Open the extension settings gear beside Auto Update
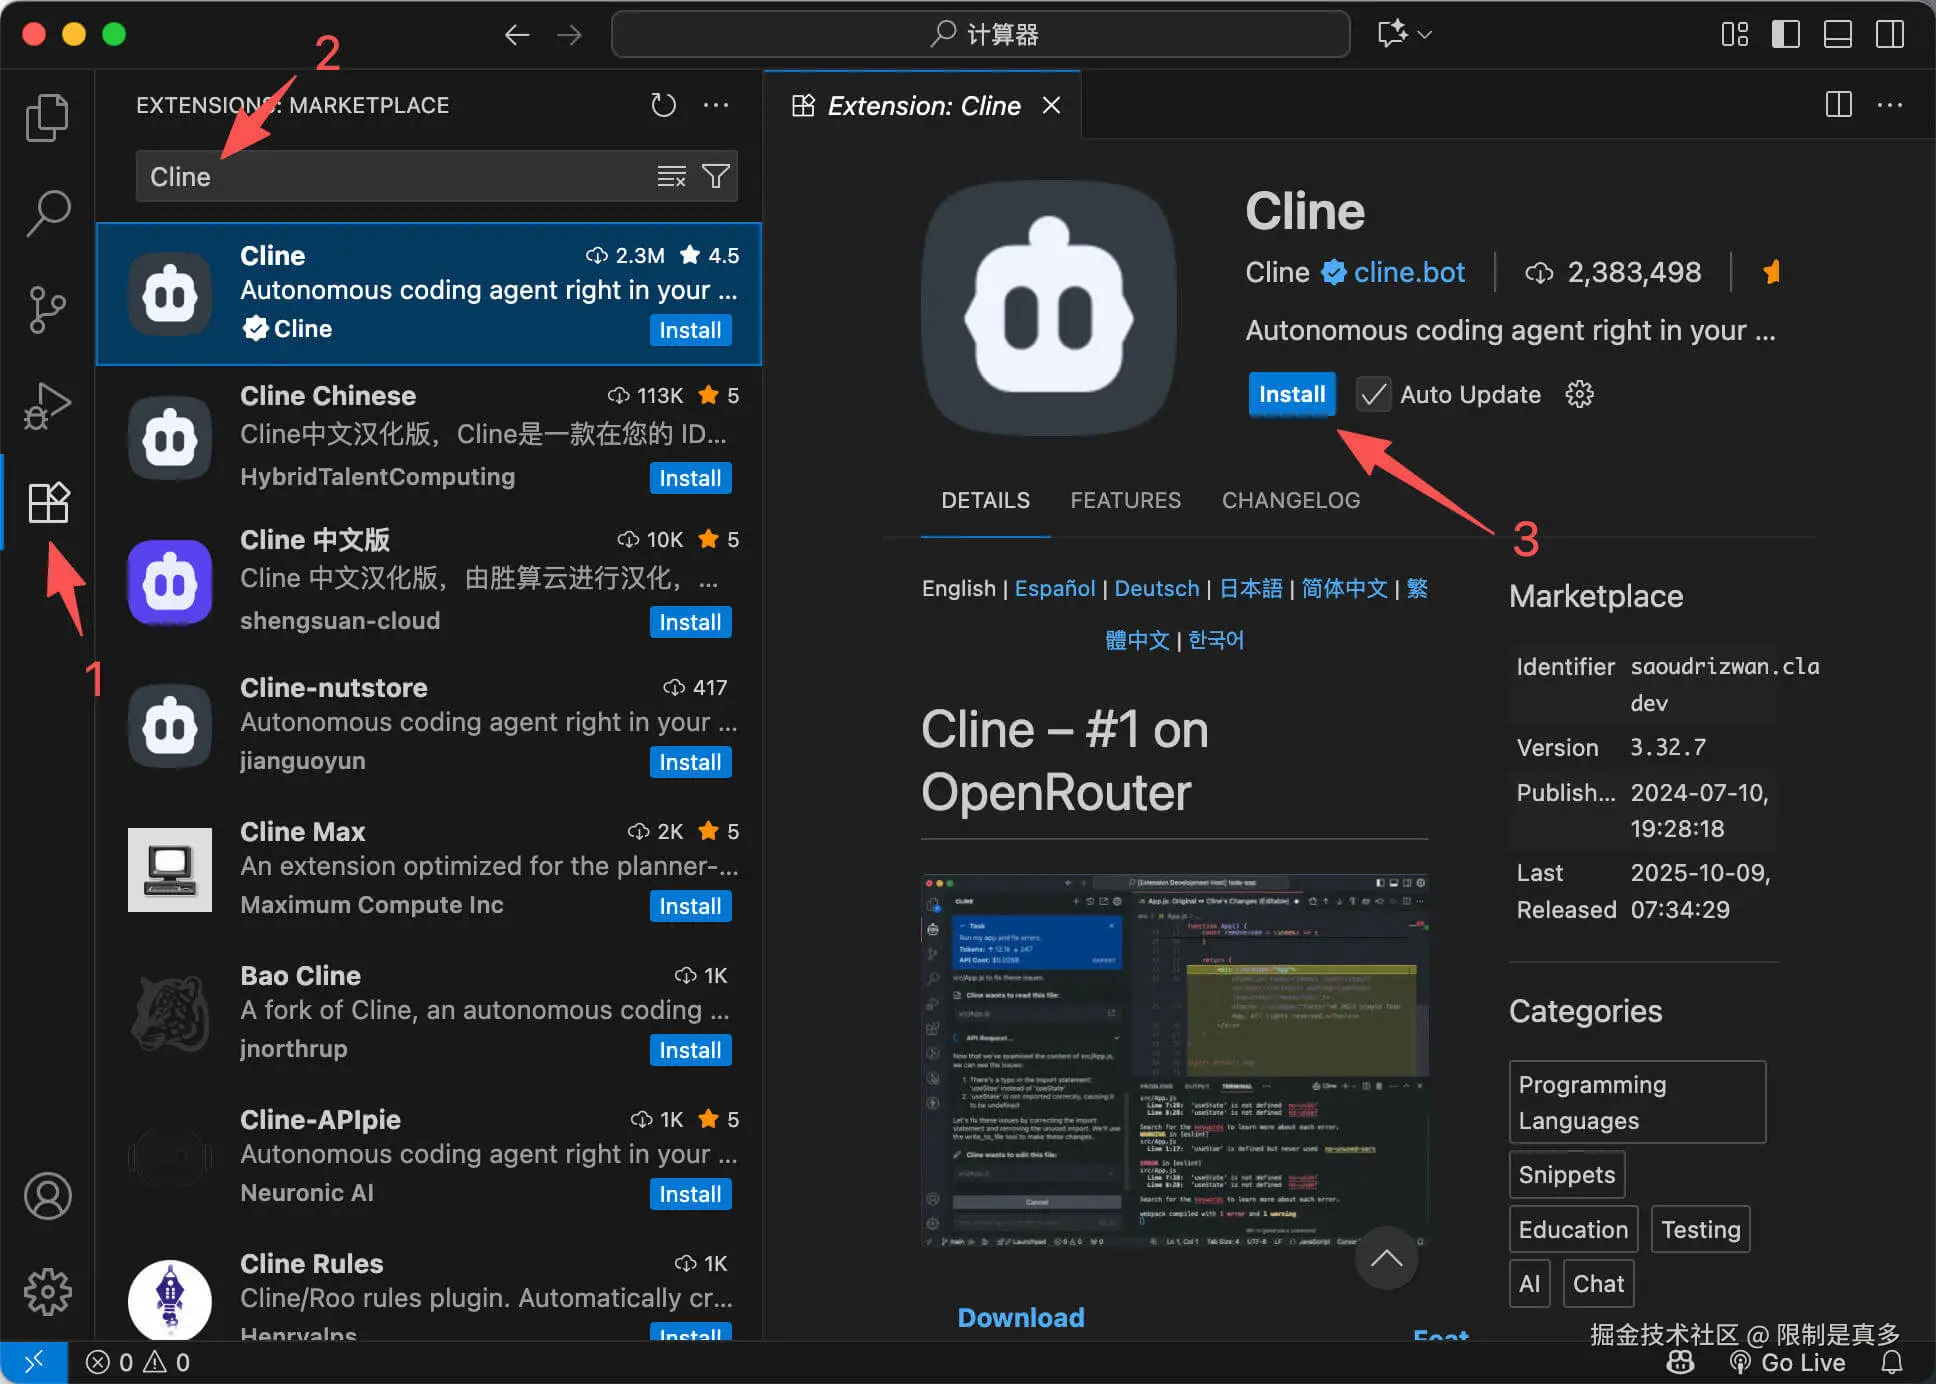Image resolution: width=1936 pixels, height=1384 pixels. pos(1579,394)
